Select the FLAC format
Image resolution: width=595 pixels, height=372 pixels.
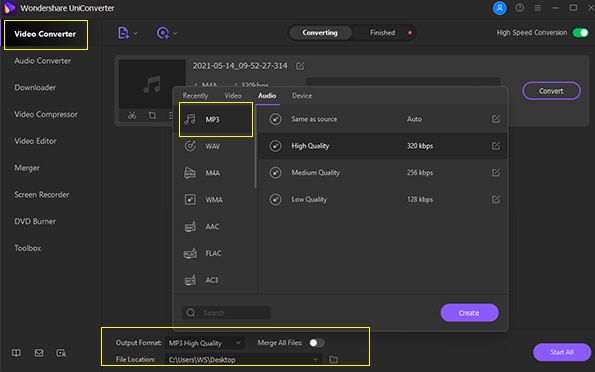[216, 253]
